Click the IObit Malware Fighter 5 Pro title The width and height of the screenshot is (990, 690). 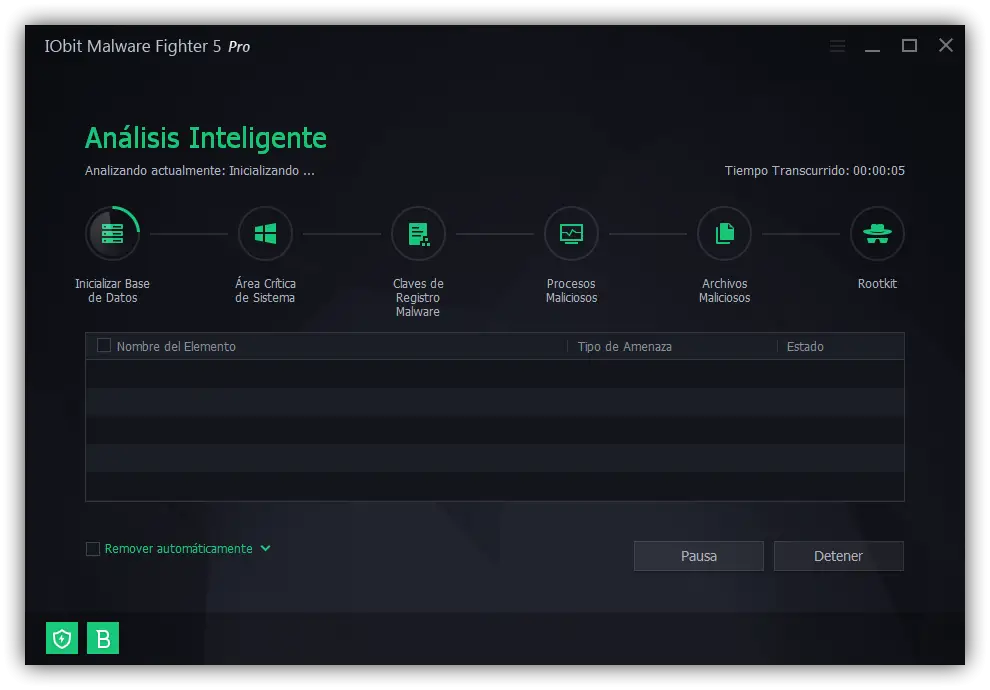point(147,46)
